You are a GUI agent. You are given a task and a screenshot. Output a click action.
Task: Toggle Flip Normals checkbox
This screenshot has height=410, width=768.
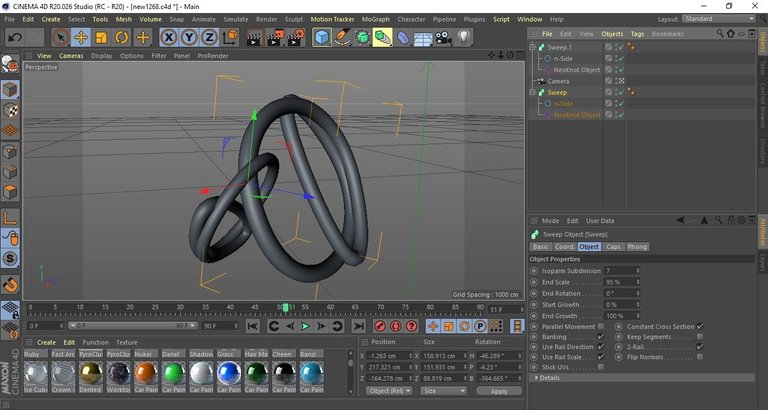700,357
